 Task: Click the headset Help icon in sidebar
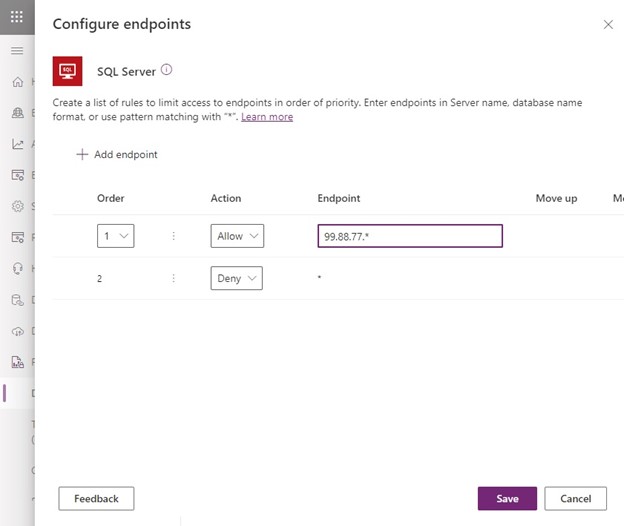tap(17, 268)
